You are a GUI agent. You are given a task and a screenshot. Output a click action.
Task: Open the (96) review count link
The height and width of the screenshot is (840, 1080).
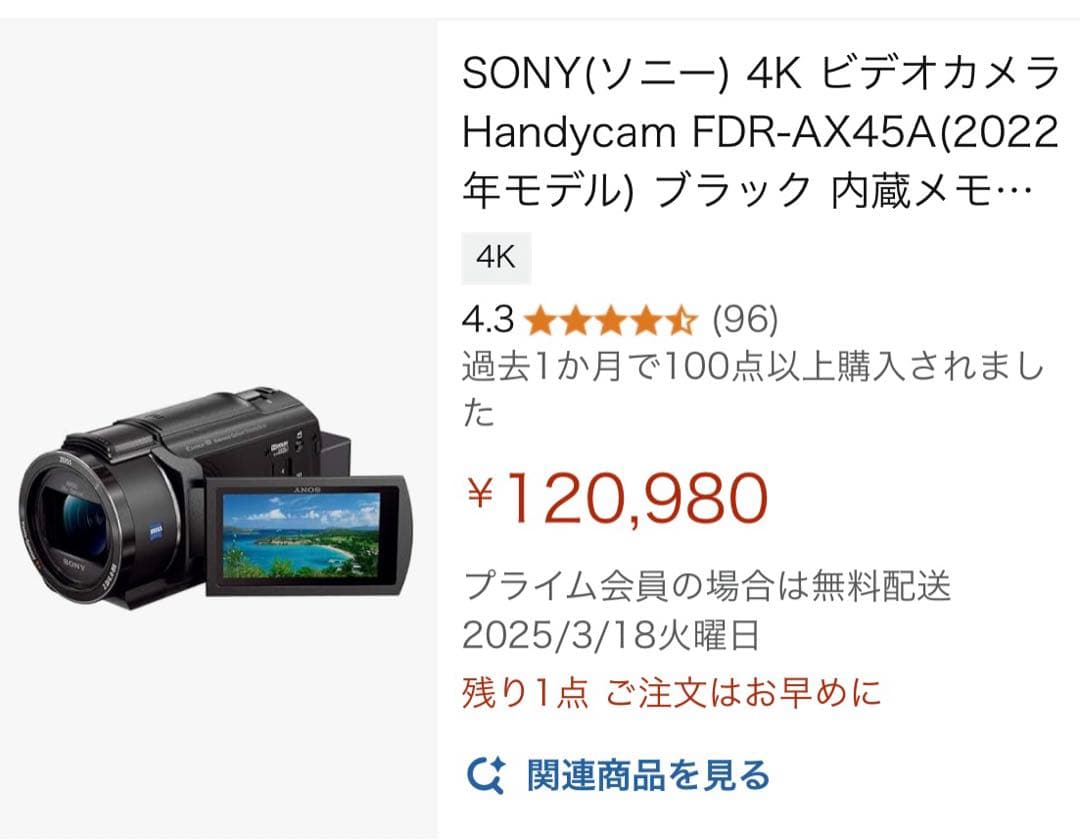pos(745,320)
